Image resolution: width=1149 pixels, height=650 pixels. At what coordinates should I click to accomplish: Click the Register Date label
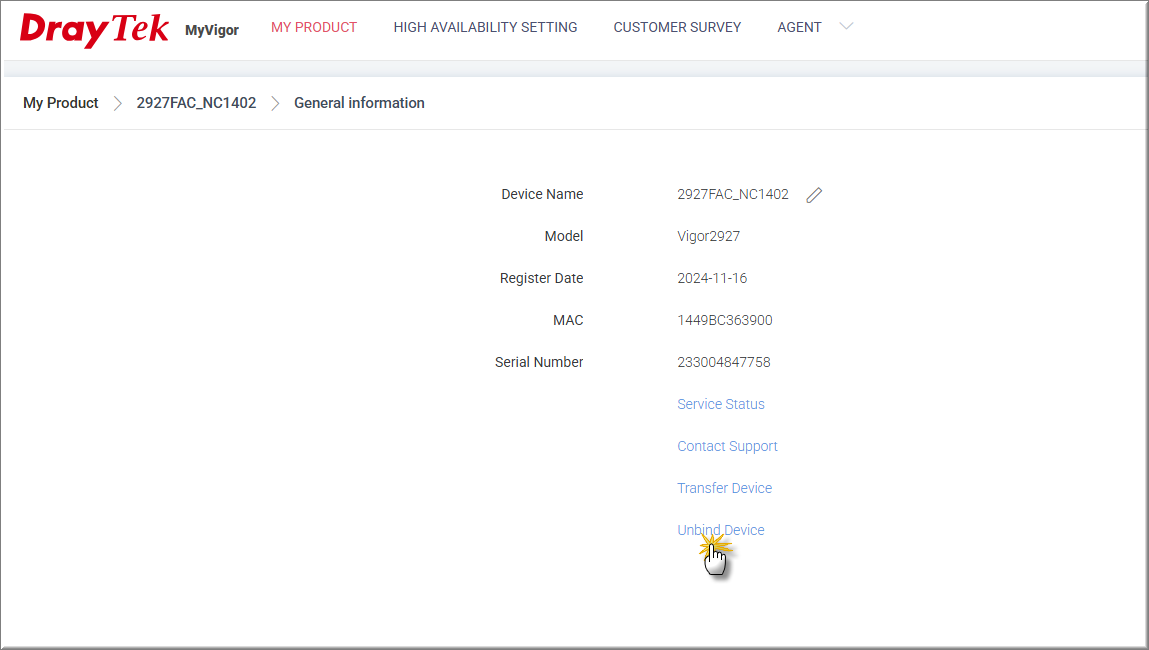(542, 278)
